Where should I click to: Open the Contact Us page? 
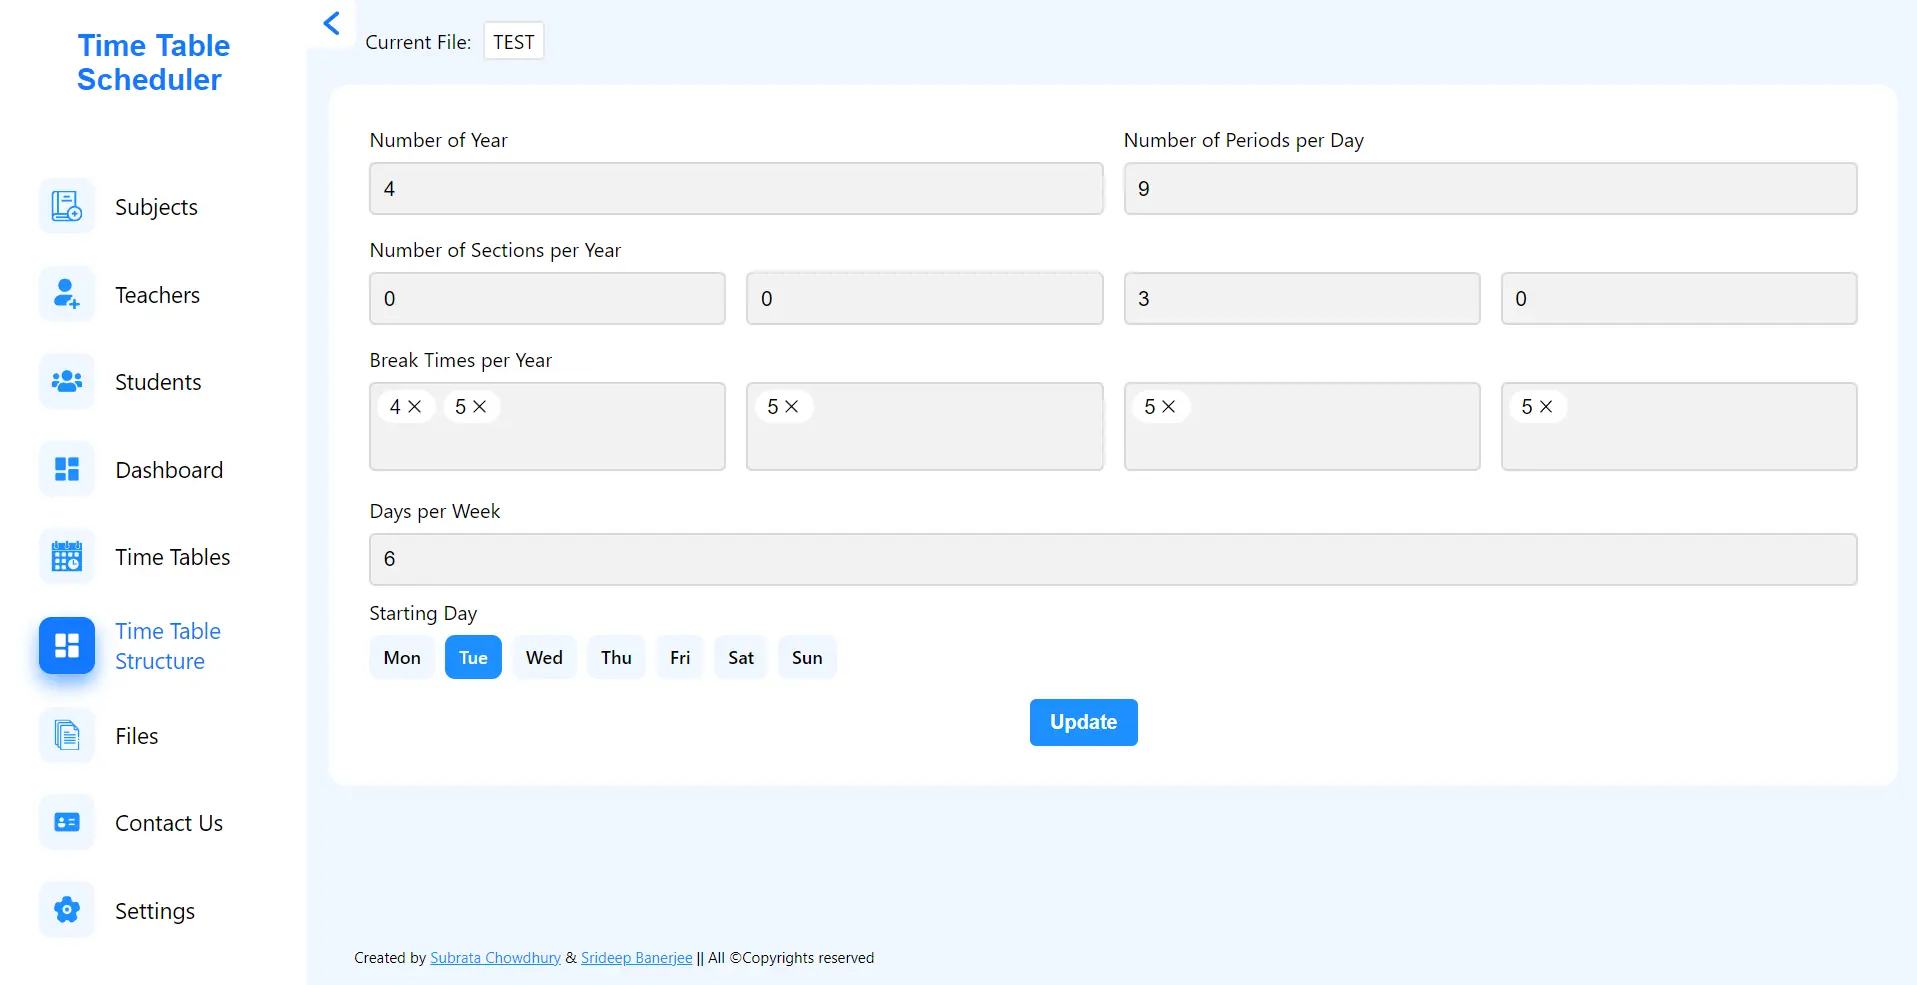tap(169, 823)
